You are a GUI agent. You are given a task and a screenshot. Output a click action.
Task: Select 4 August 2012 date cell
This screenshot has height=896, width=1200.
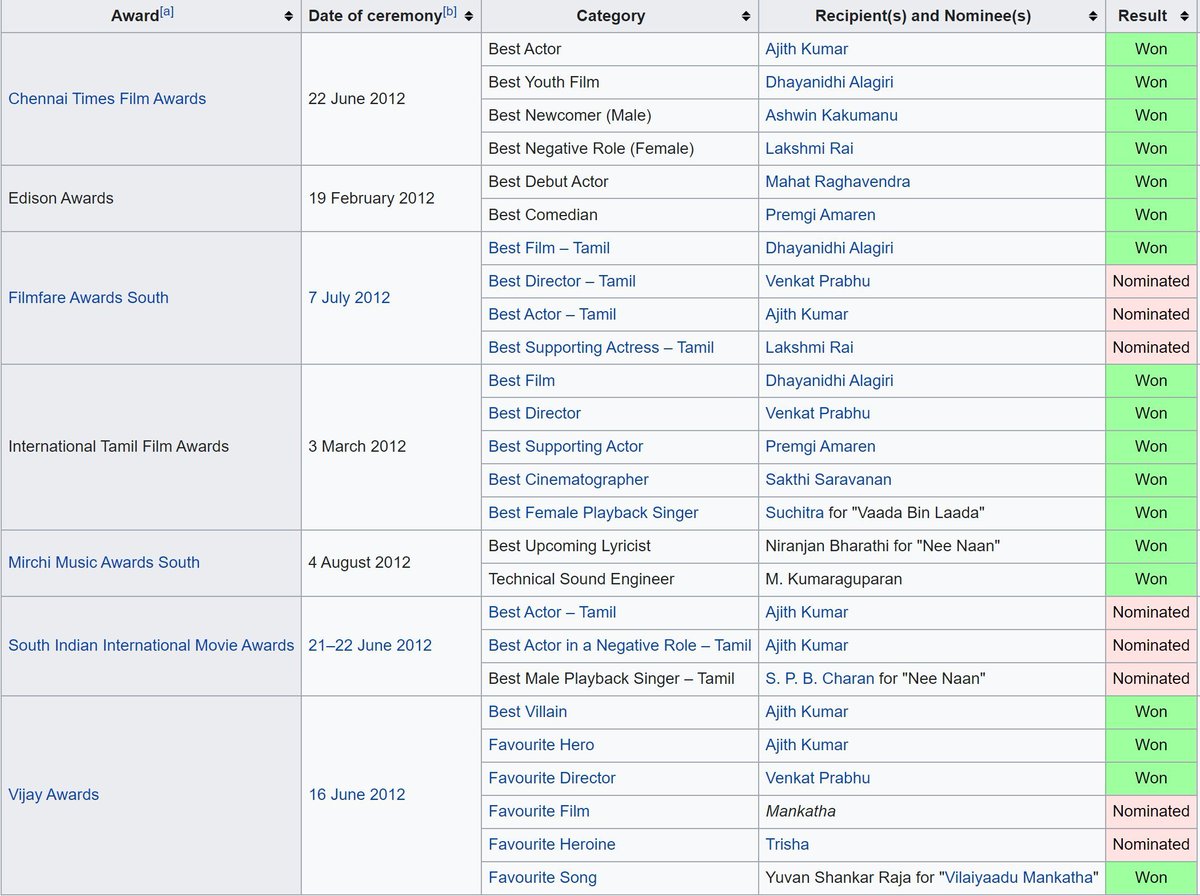(x=391, y=562)
